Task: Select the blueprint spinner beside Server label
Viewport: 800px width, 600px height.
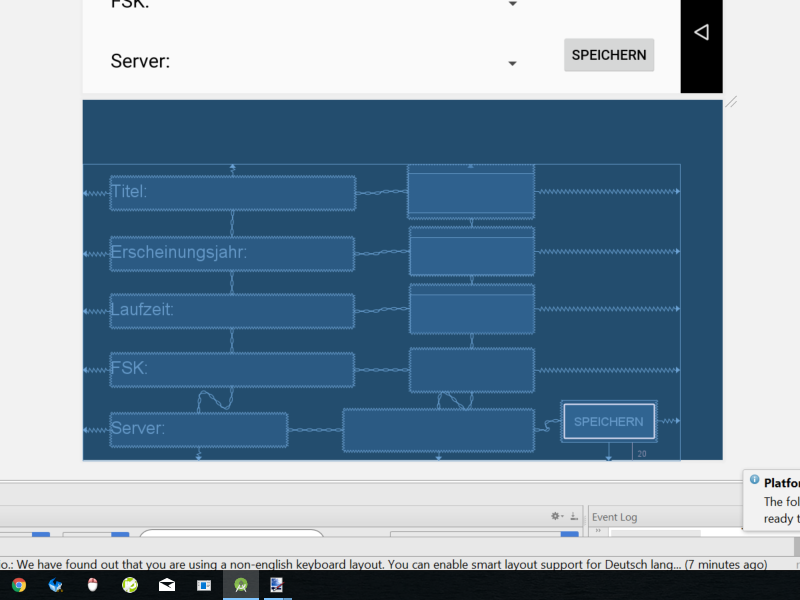Action: click(x=438, y=430)
